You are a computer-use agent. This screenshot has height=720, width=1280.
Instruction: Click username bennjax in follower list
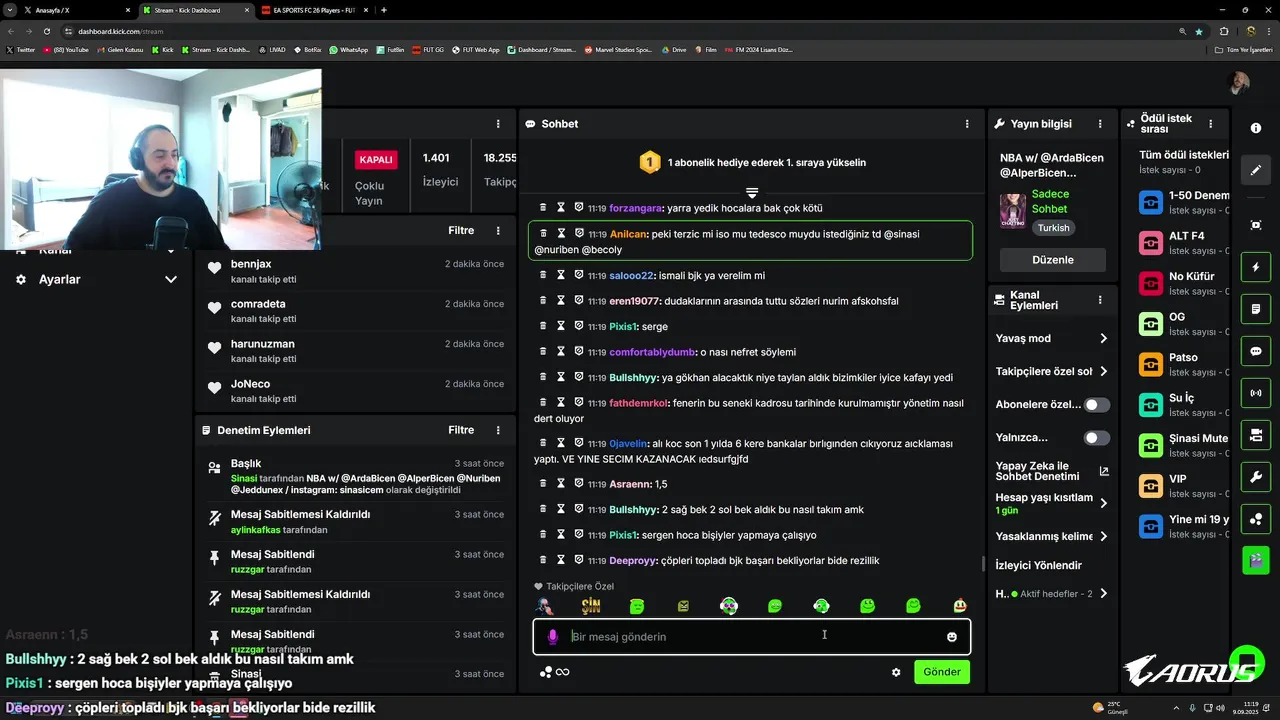251,264
